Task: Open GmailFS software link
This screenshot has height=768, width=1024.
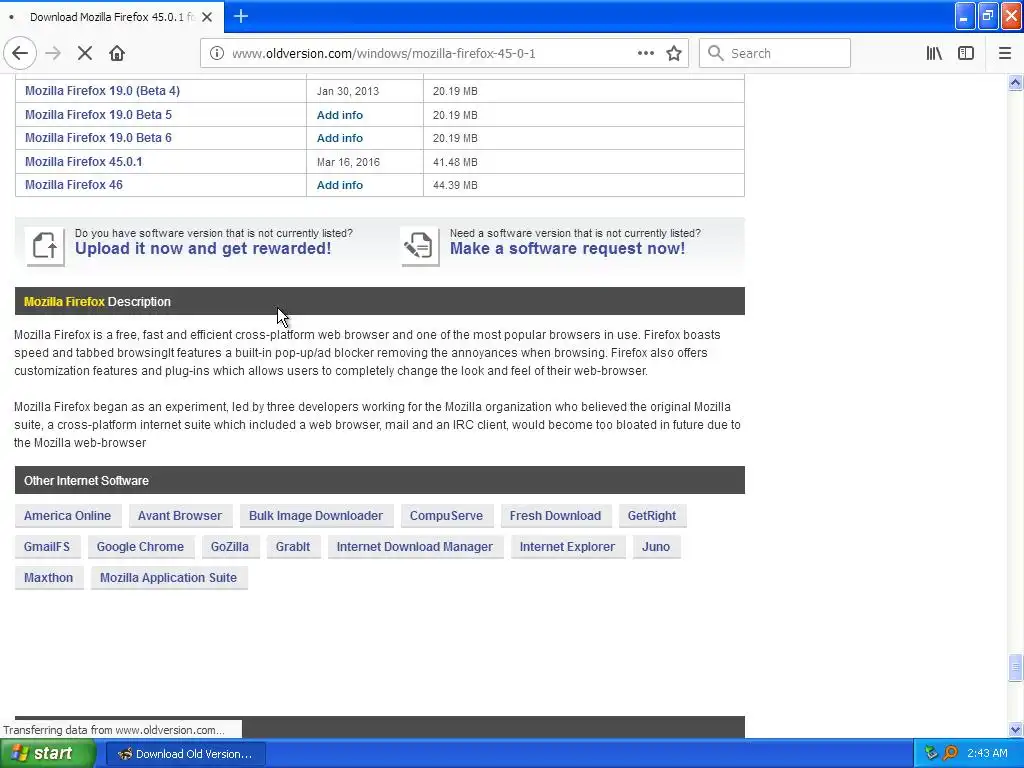Action: [46, 547]
